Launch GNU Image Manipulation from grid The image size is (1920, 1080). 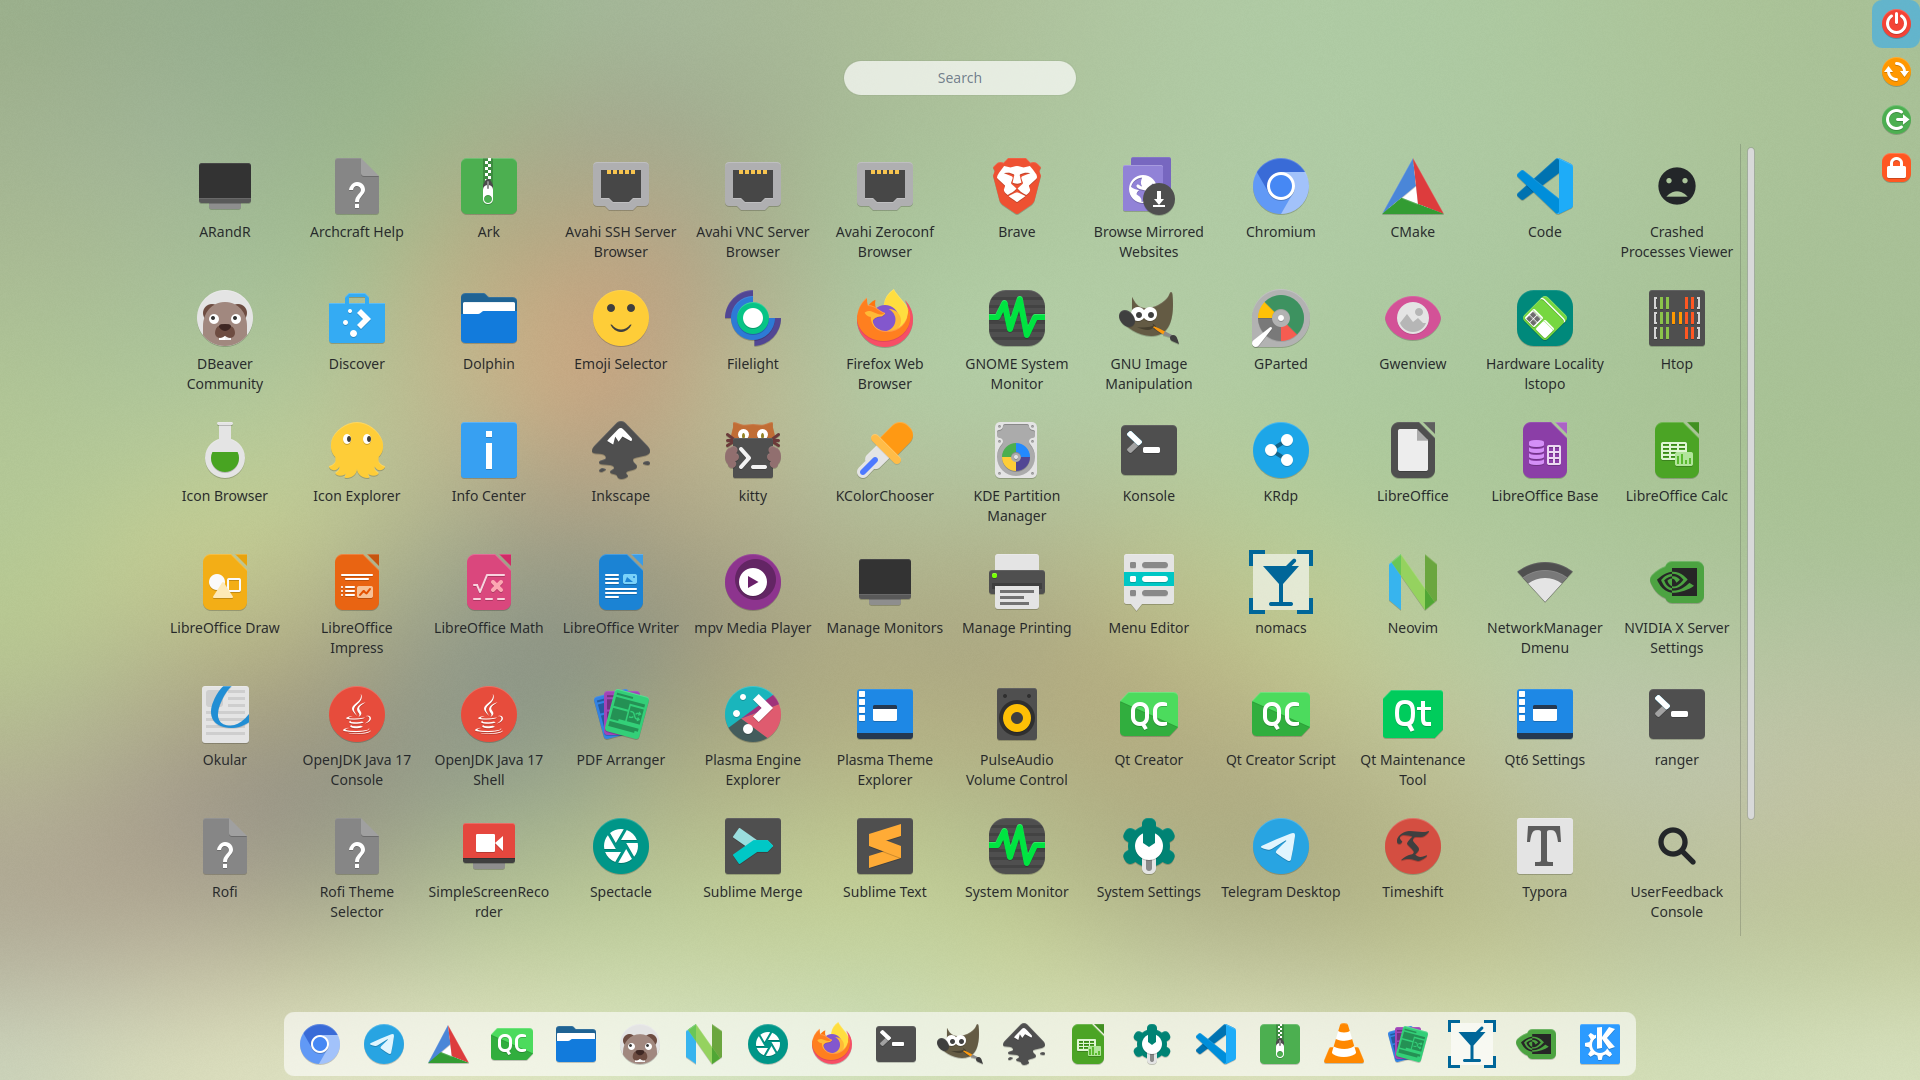1148,340
